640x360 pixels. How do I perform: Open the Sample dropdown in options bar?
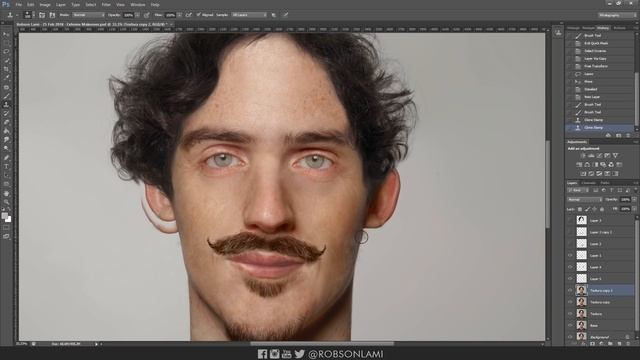click(249, 15)
